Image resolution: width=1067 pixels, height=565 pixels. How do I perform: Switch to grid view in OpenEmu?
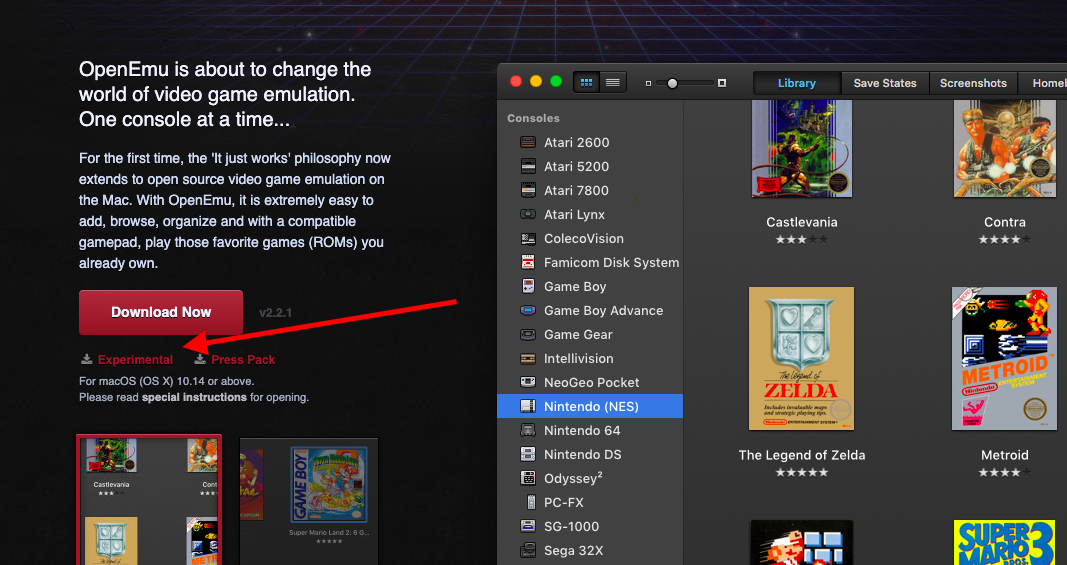[586, 82]
